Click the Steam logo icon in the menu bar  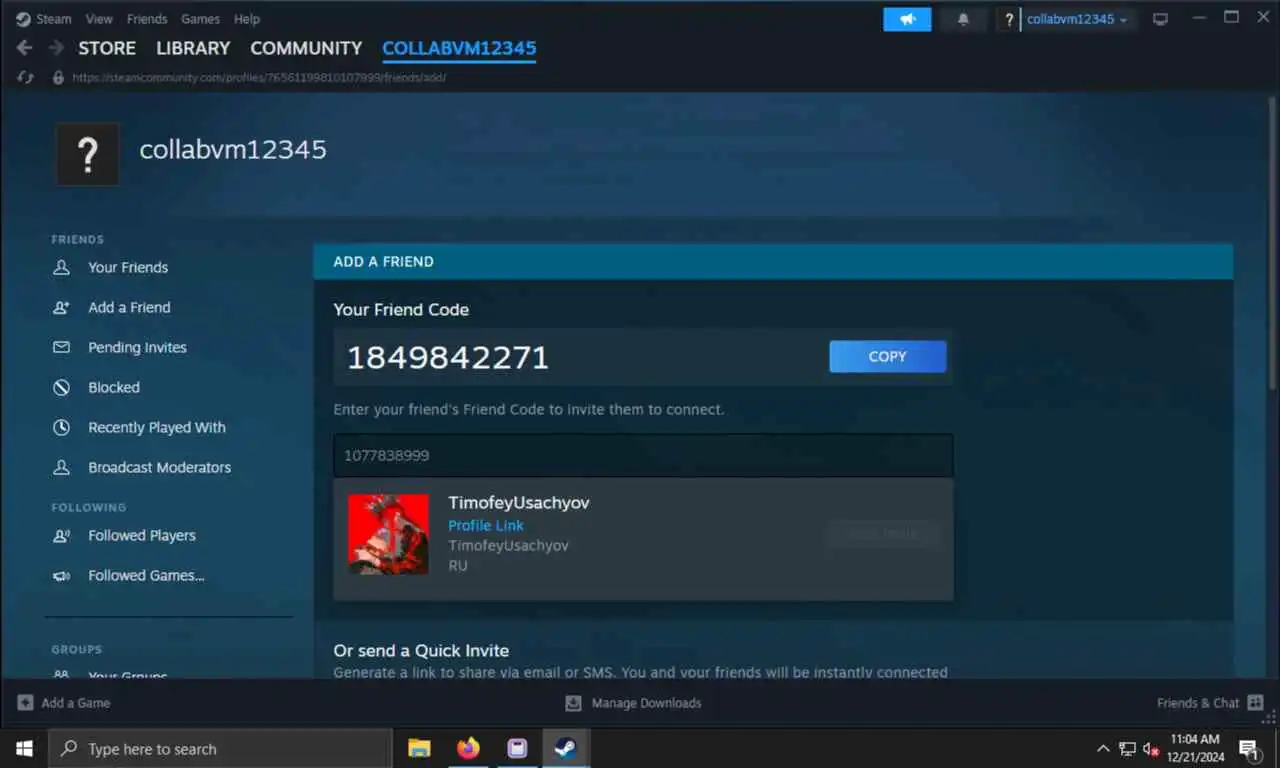click(x=23, y=19)
